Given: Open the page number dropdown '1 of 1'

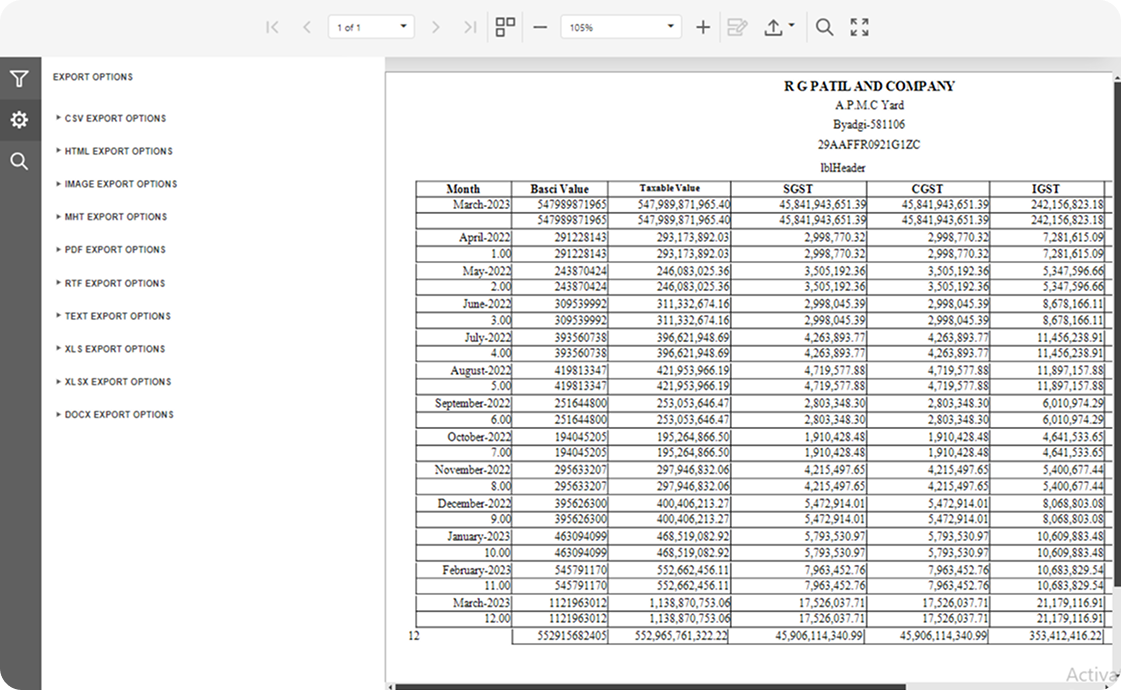Looking at the screenshot, I should point(371,27).
